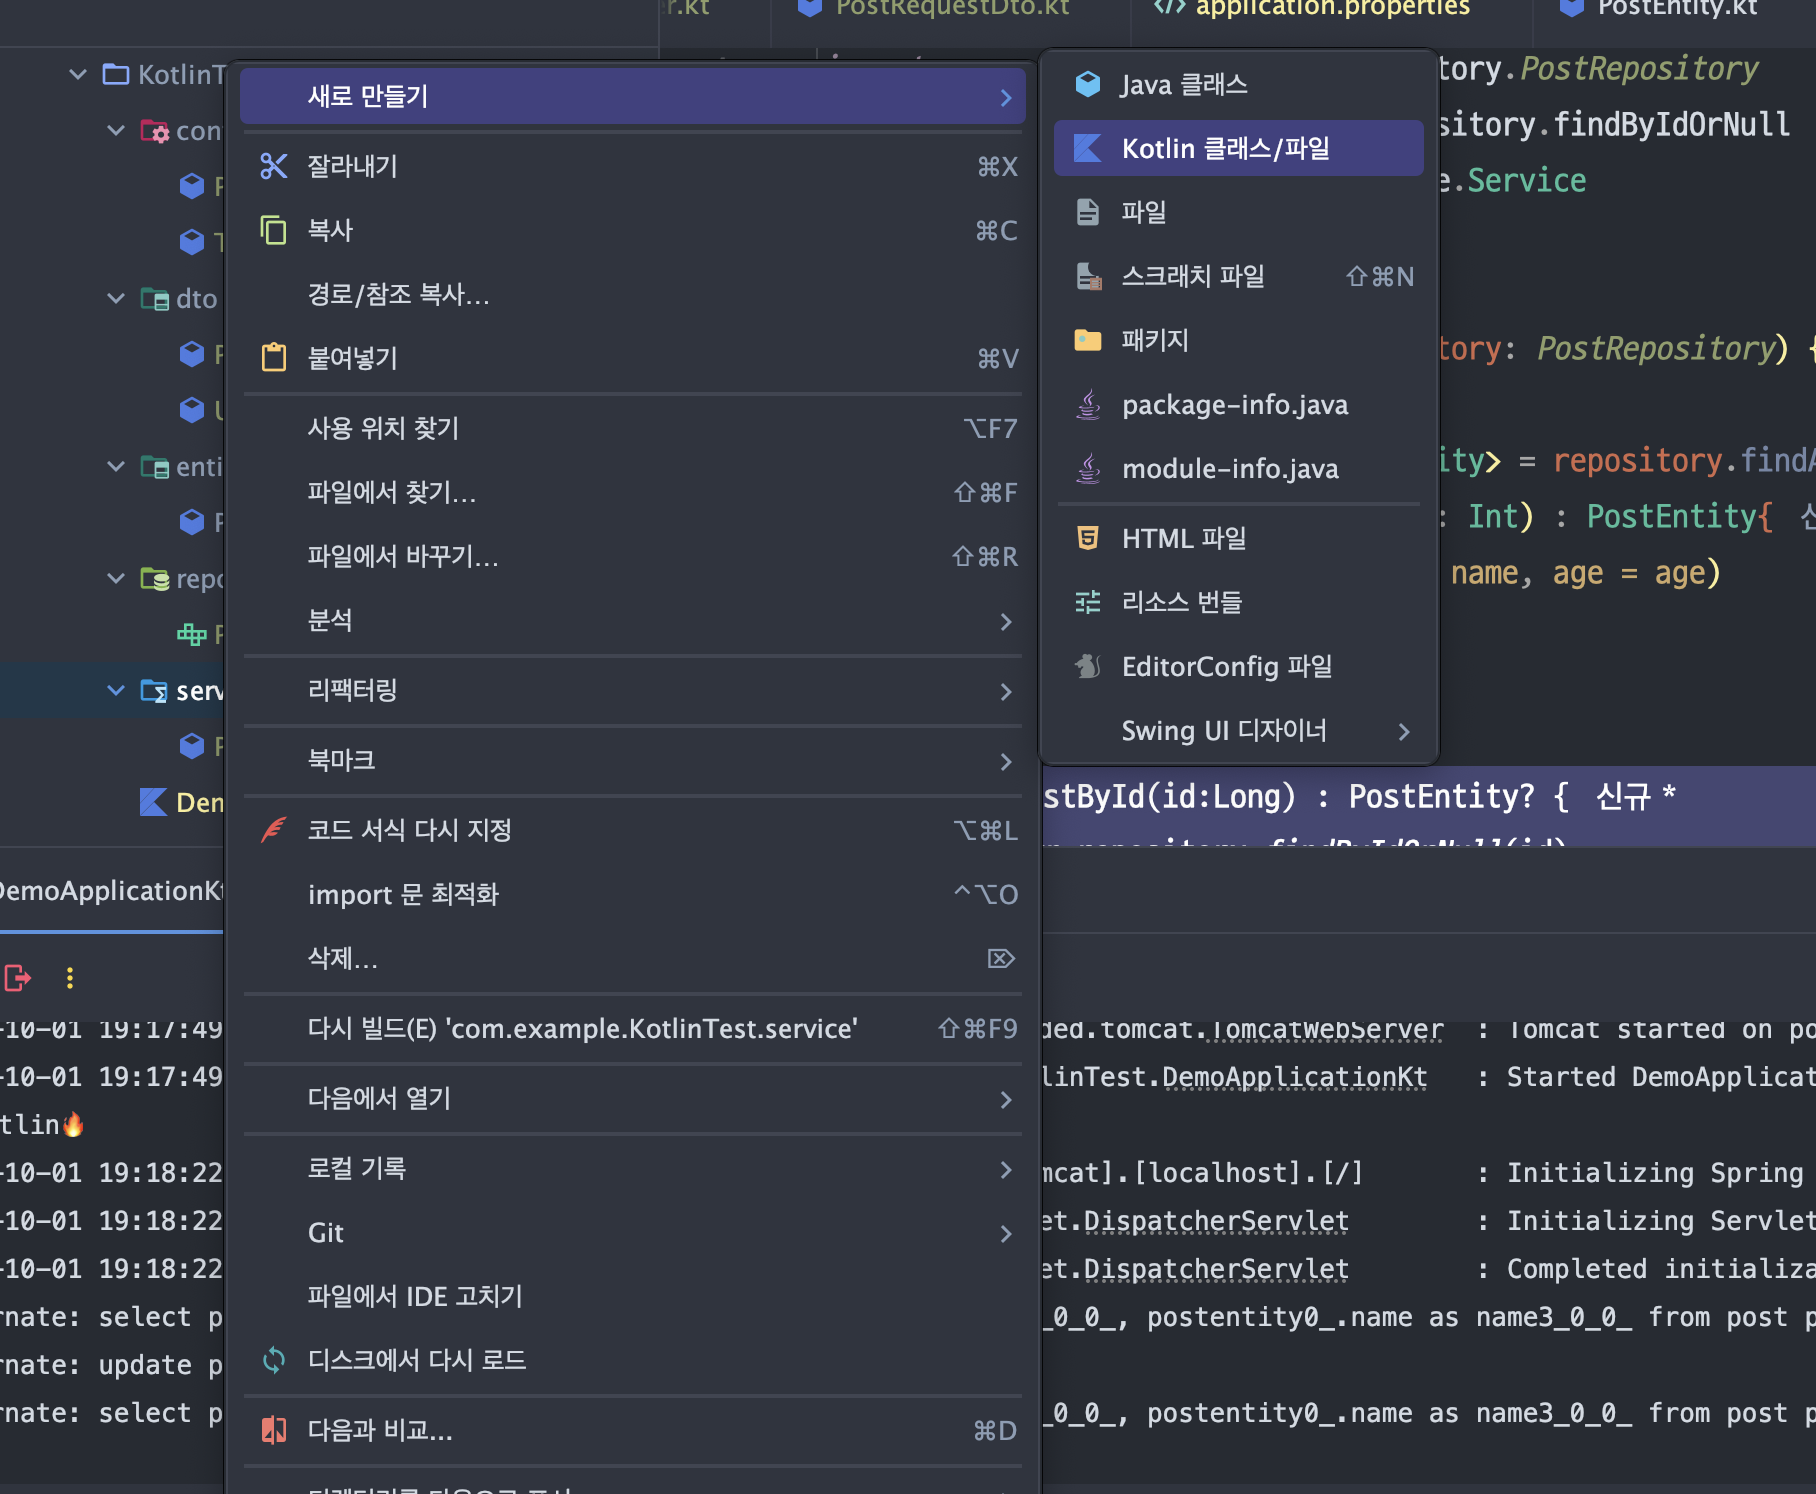The width and height of the screenshot is (1816, 1494).
Task: Choose 스크래치 파일 from the new menu
Action: point(1239,276)
